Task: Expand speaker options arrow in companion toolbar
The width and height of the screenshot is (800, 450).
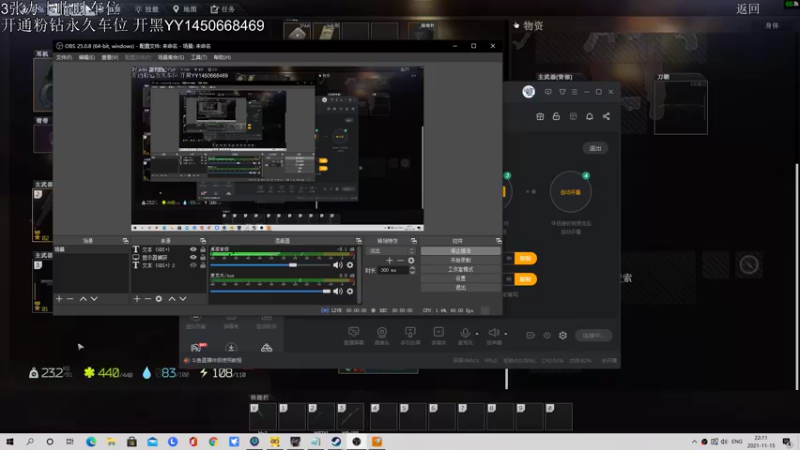Action: click(x=506, y=334)
